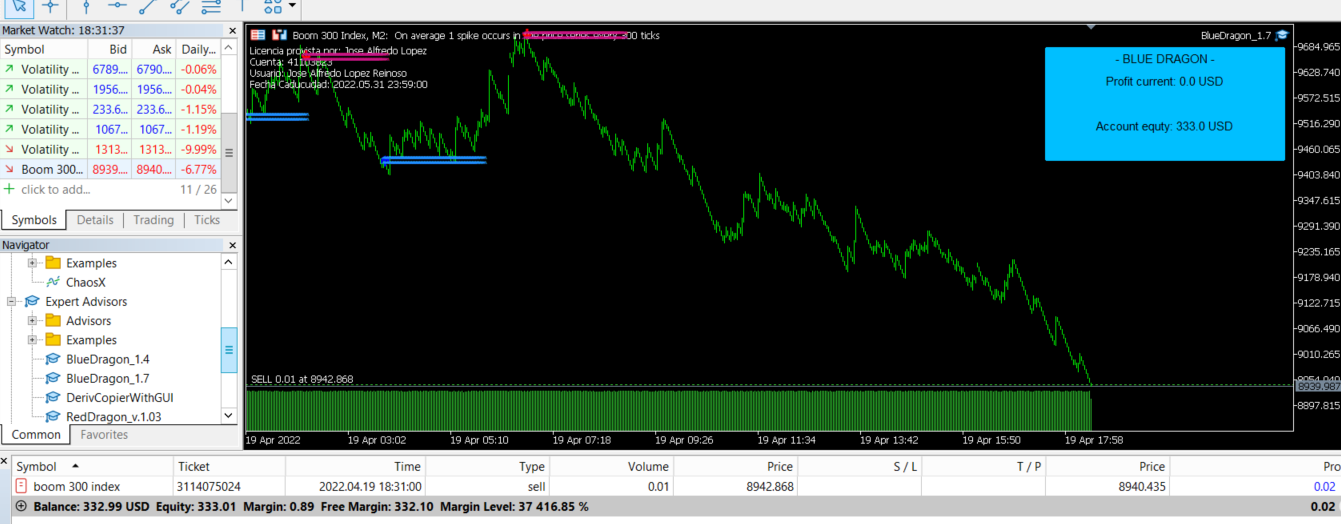Select Volatility row with -1.19% change

[x=110, y=129]
